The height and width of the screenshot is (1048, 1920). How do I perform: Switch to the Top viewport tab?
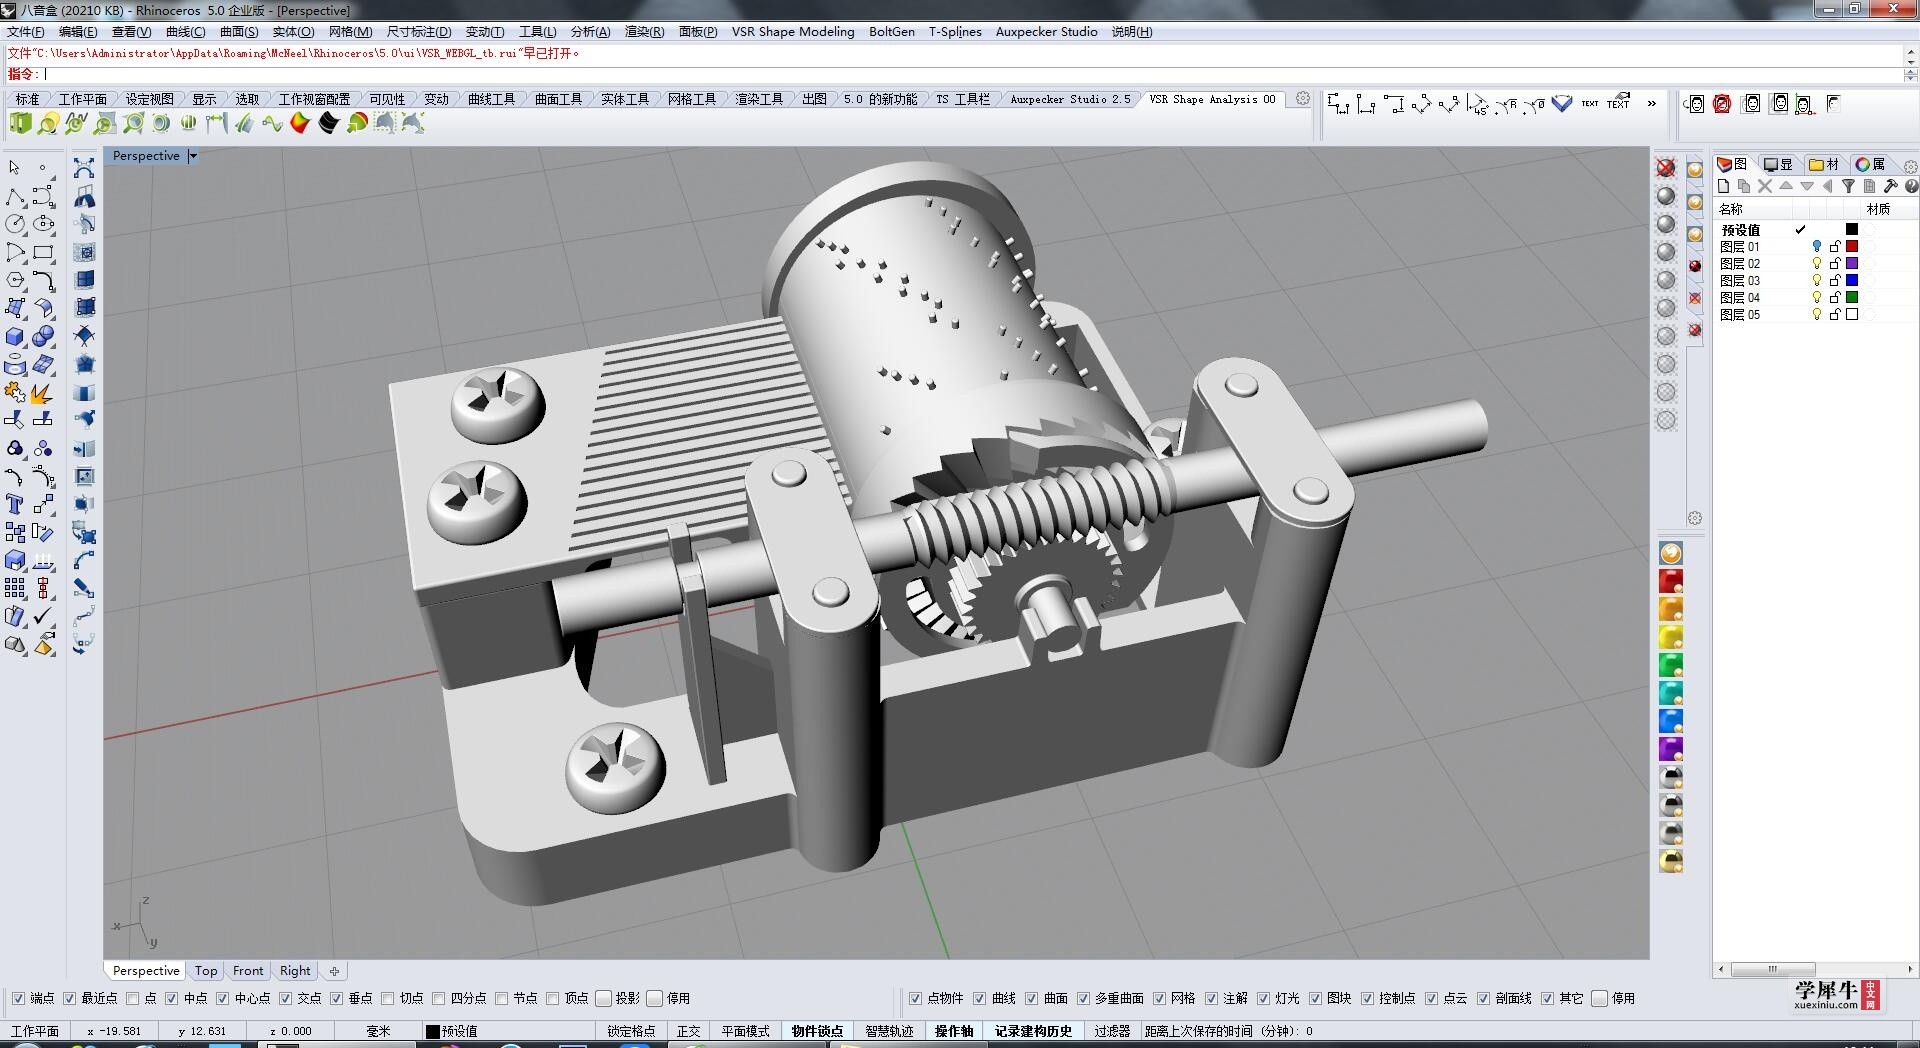(x=206, y=971)
